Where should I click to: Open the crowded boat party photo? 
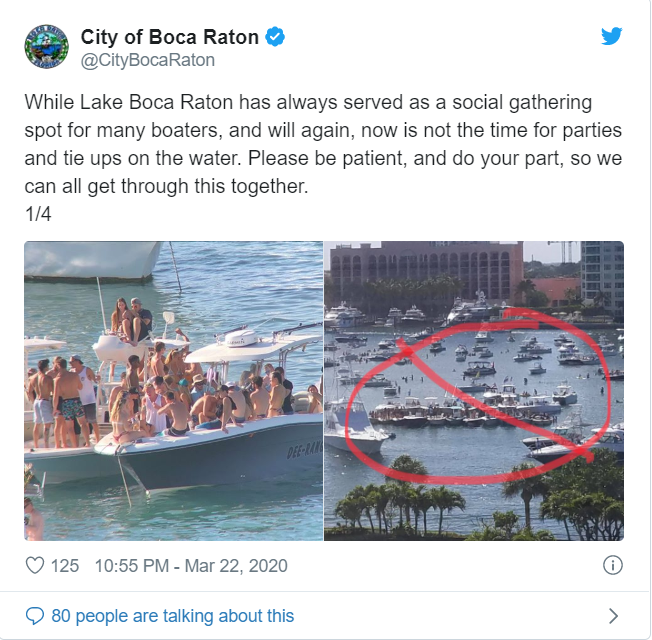(x=173, y=390)
